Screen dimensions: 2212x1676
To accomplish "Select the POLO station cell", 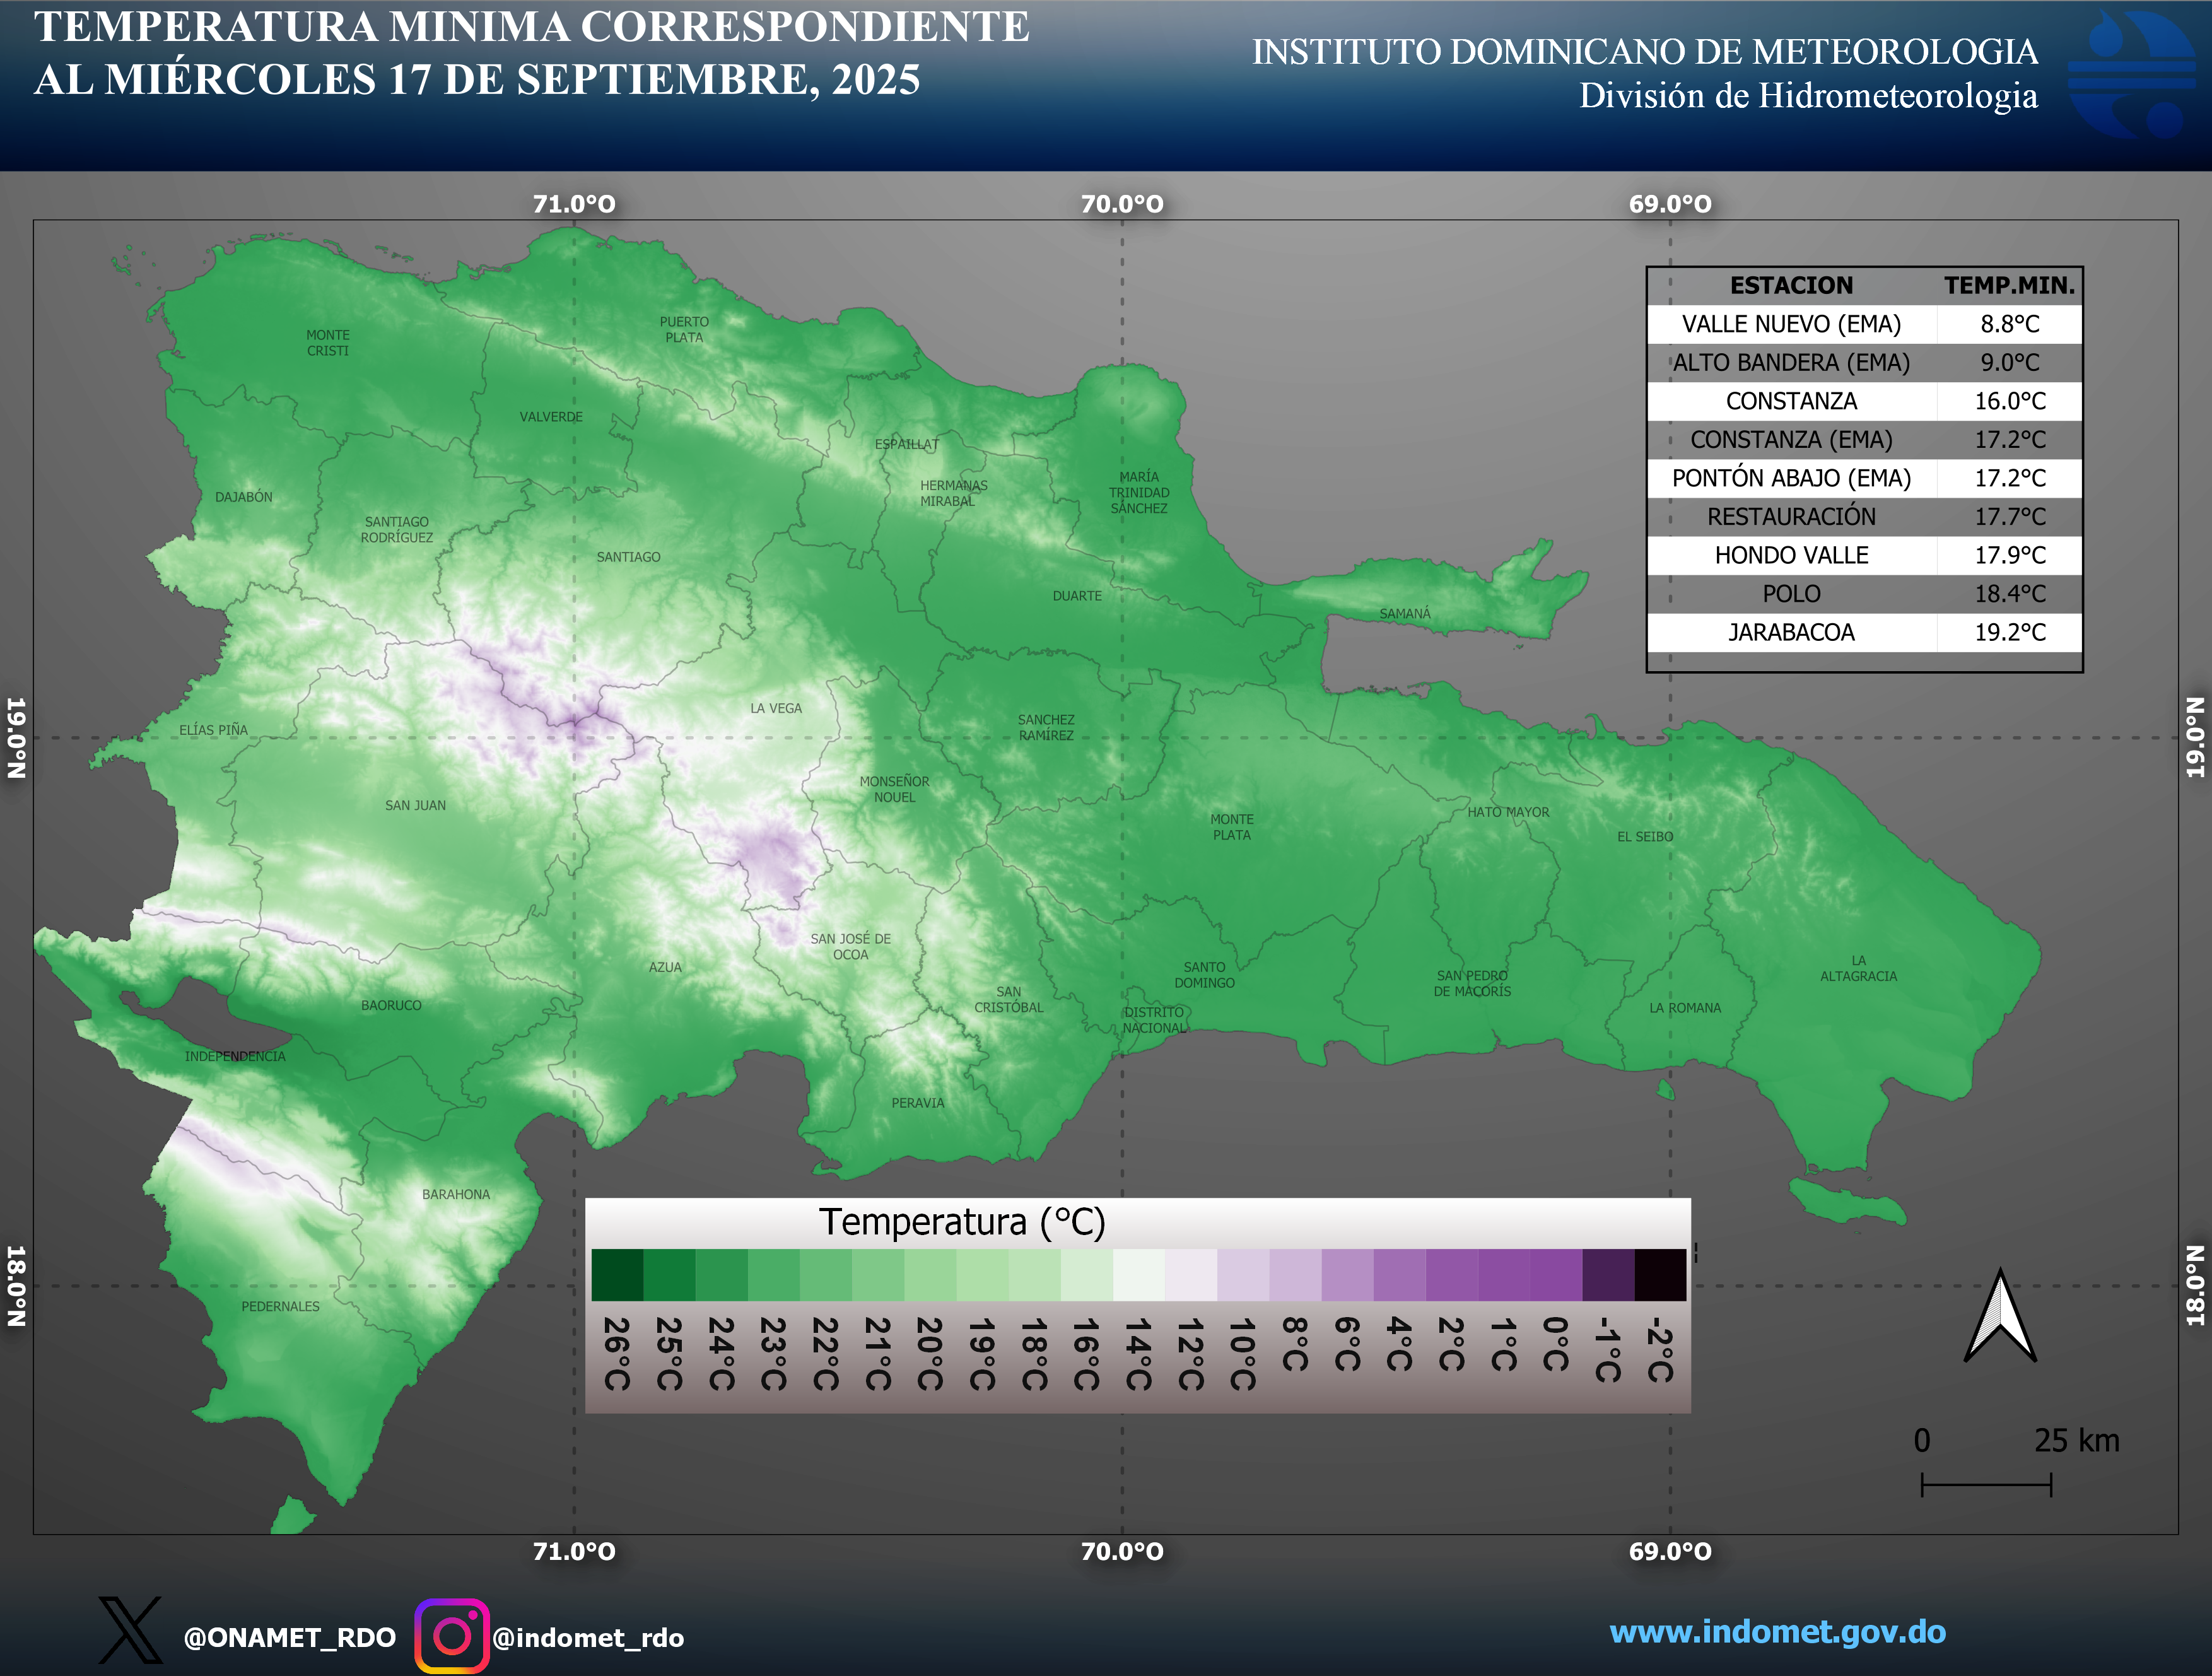I will [1791, 594].
